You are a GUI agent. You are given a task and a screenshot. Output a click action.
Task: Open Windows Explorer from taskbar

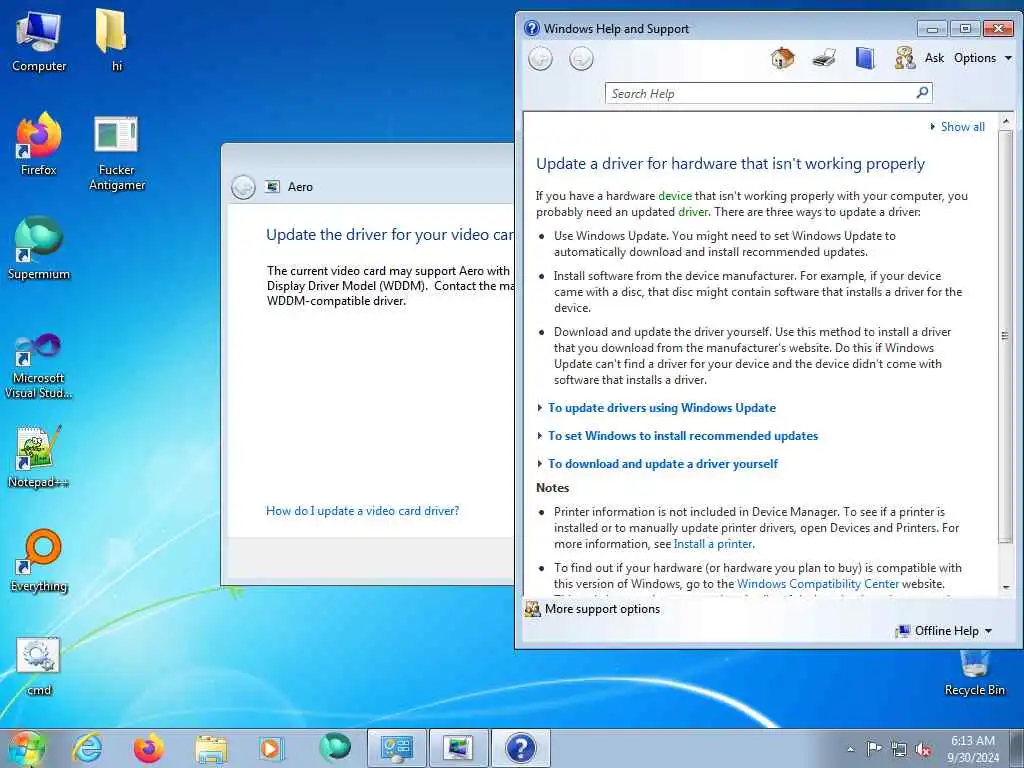[x=210, y=748]
